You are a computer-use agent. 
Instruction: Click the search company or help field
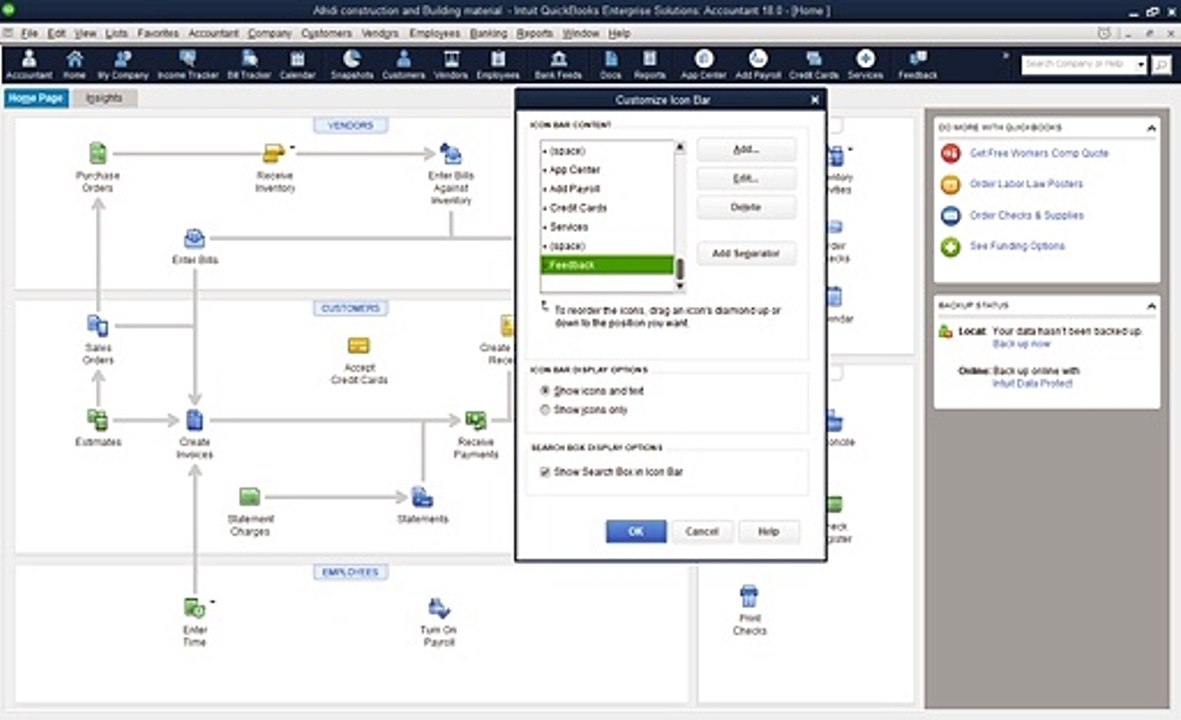[1078, 65]
